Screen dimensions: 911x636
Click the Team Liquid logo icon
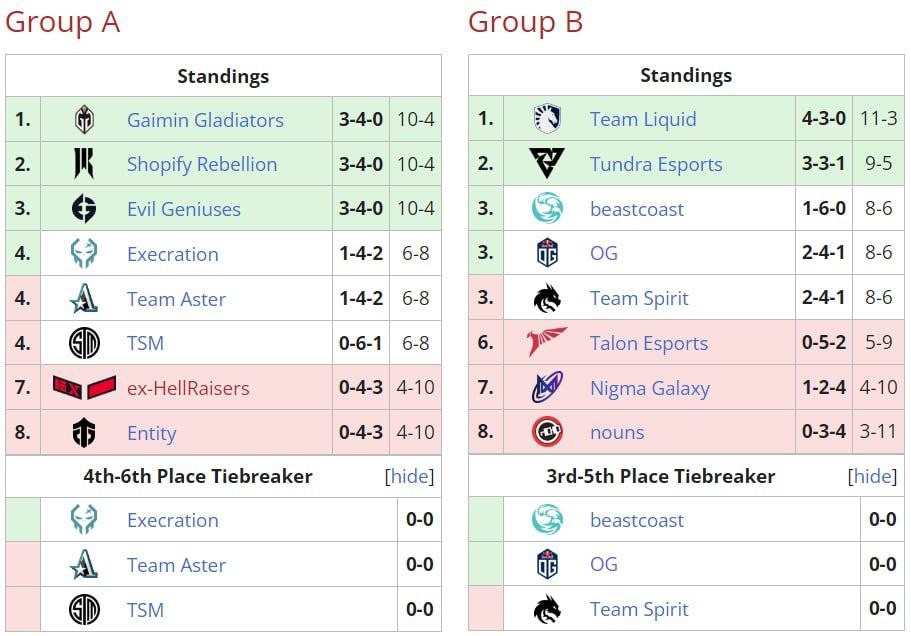[547, 120]
